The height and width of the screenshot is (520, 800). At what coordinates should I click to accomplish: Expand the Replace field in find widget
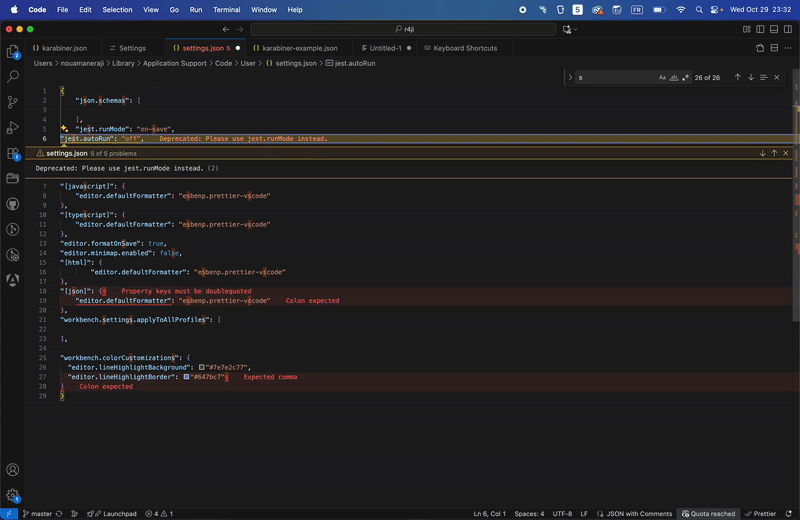click(570, 77)
